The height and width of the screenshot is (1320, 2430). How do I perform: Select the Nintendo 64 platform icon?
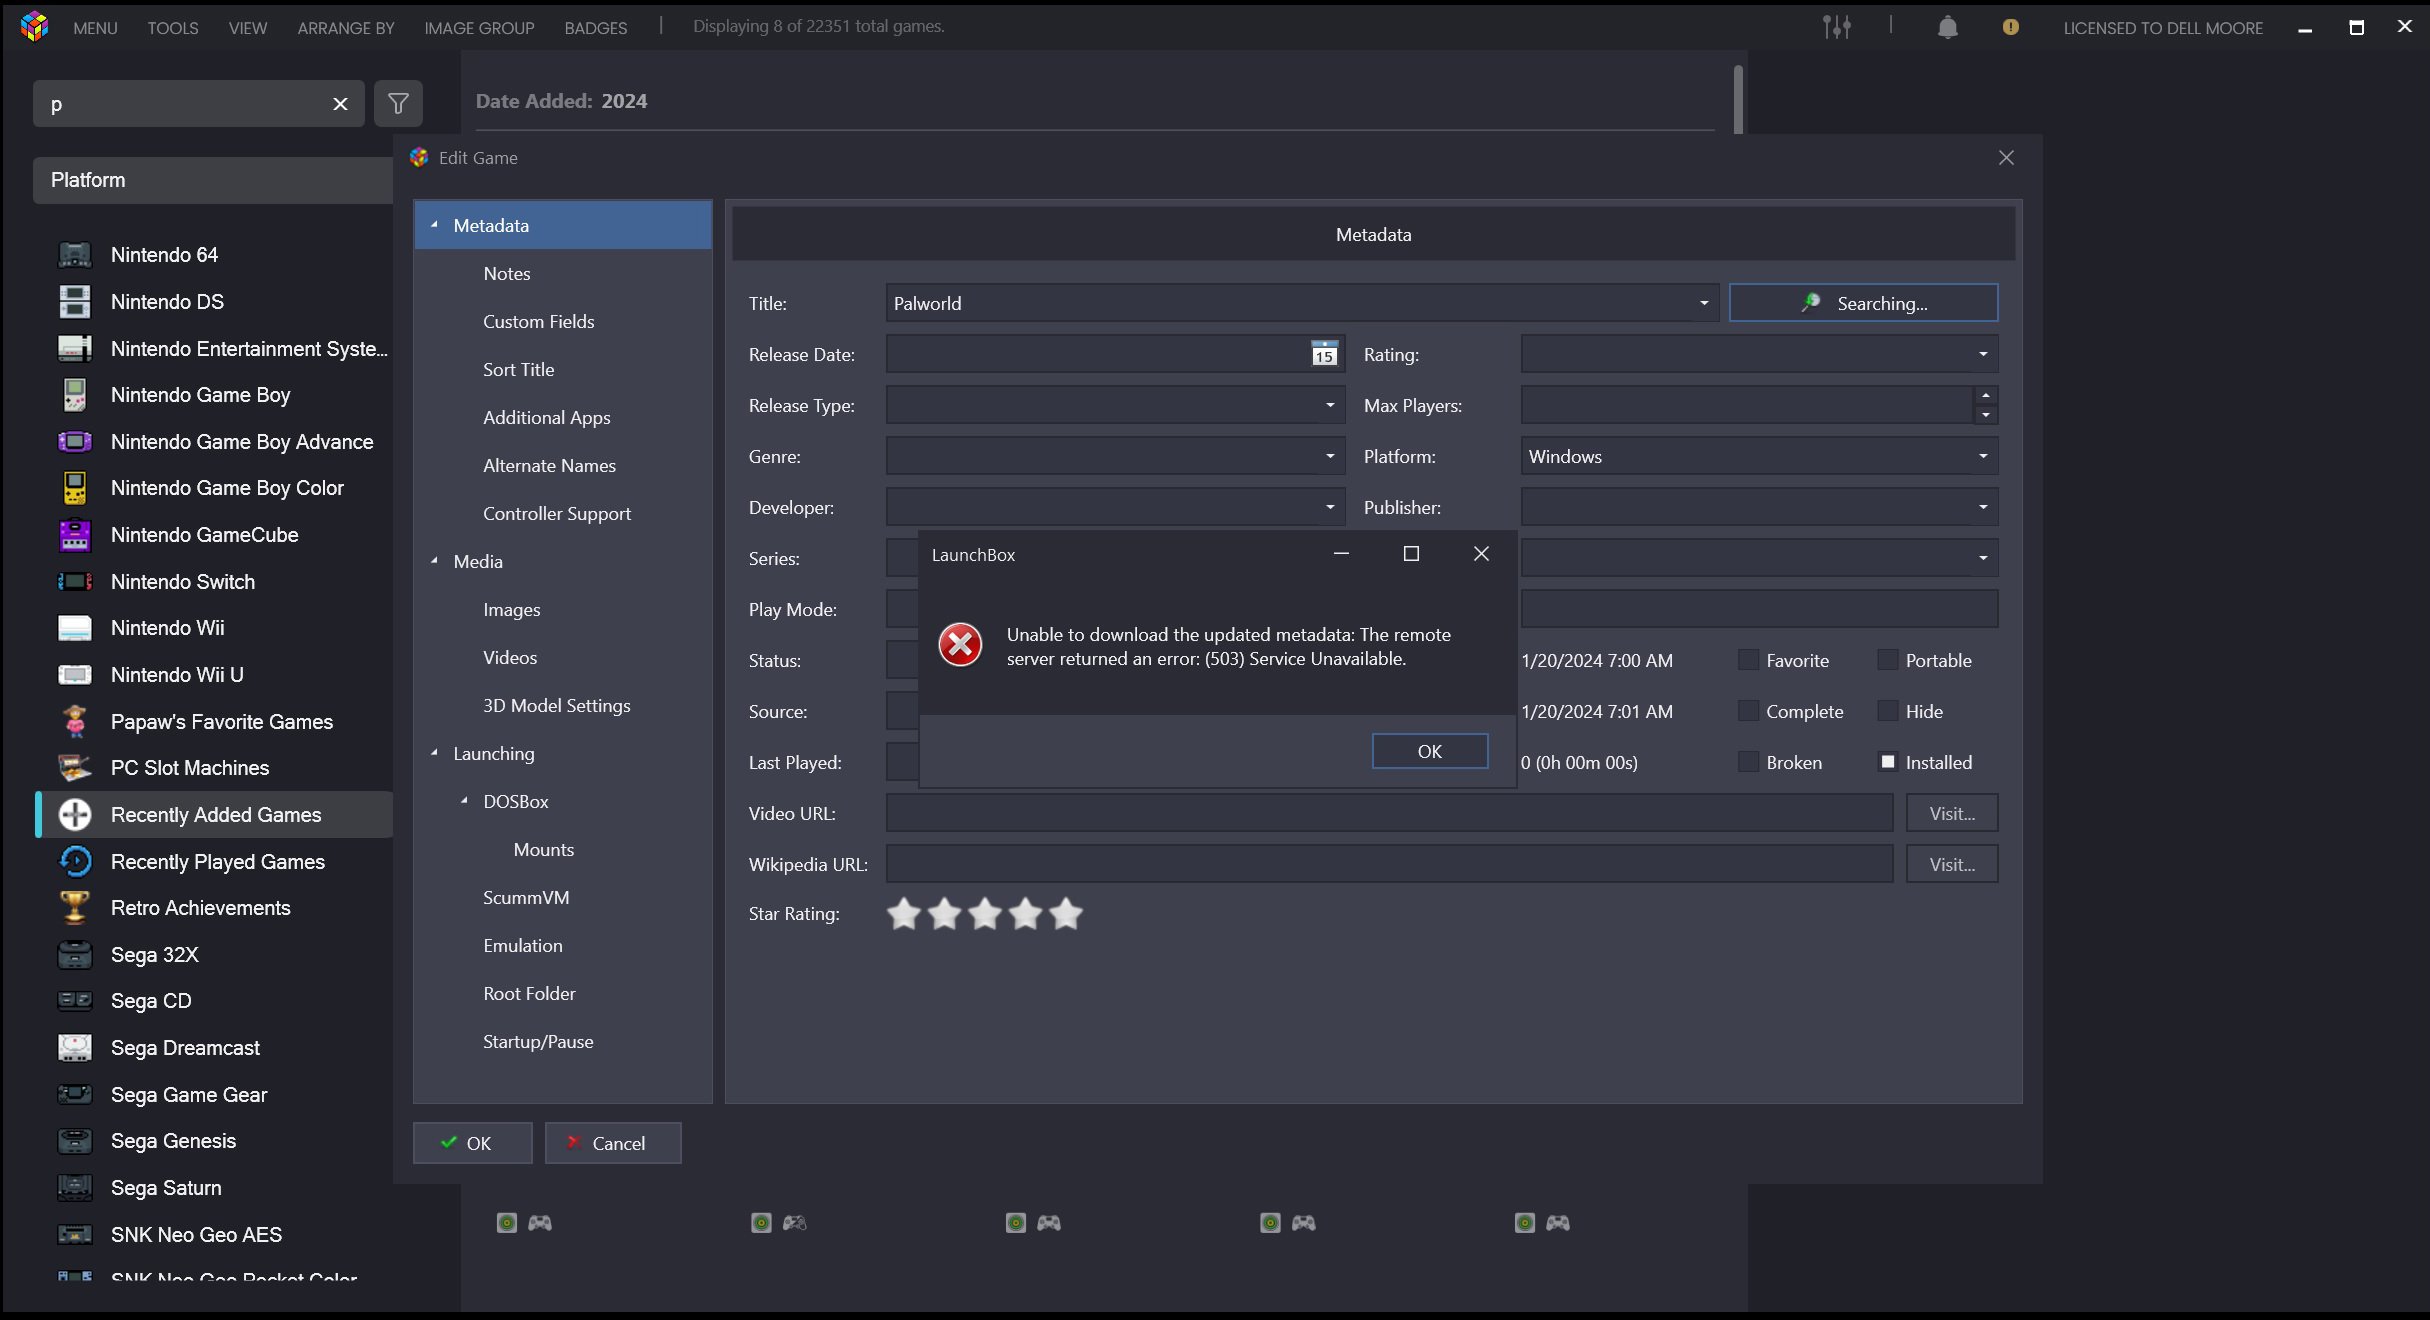pyautogui.click(x=75, y=255)
